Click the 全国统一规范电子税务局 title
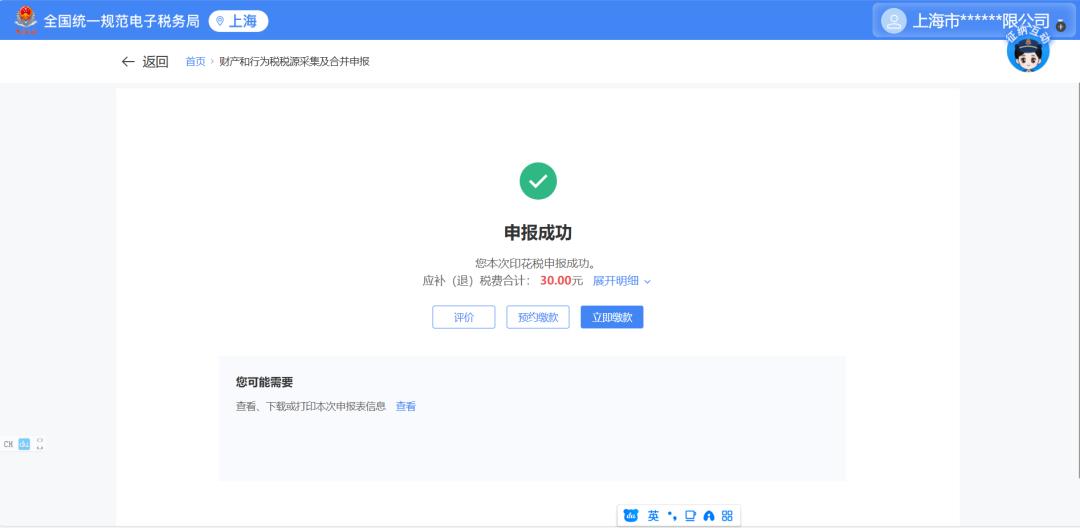Screen dimensions: 1080x528 tap(122, 21)
